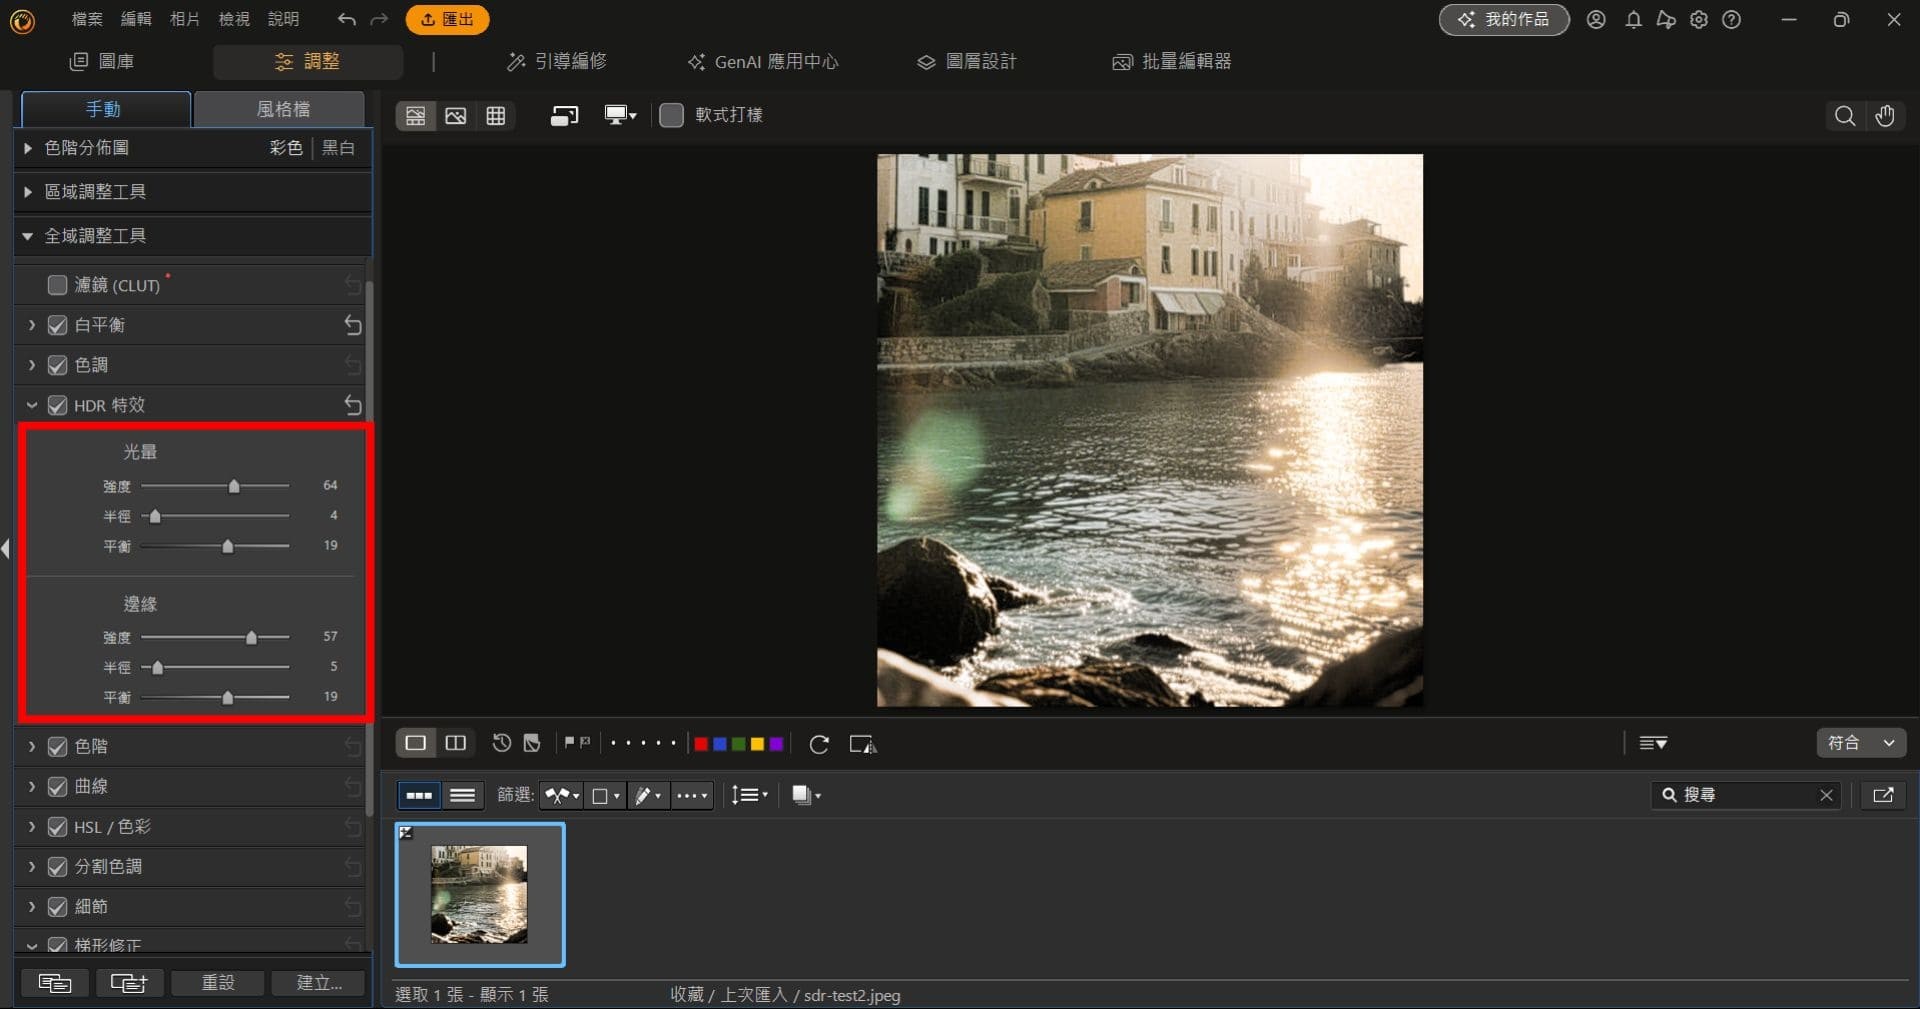
Task: Click the red color label swatch
Action: [700, 744]
